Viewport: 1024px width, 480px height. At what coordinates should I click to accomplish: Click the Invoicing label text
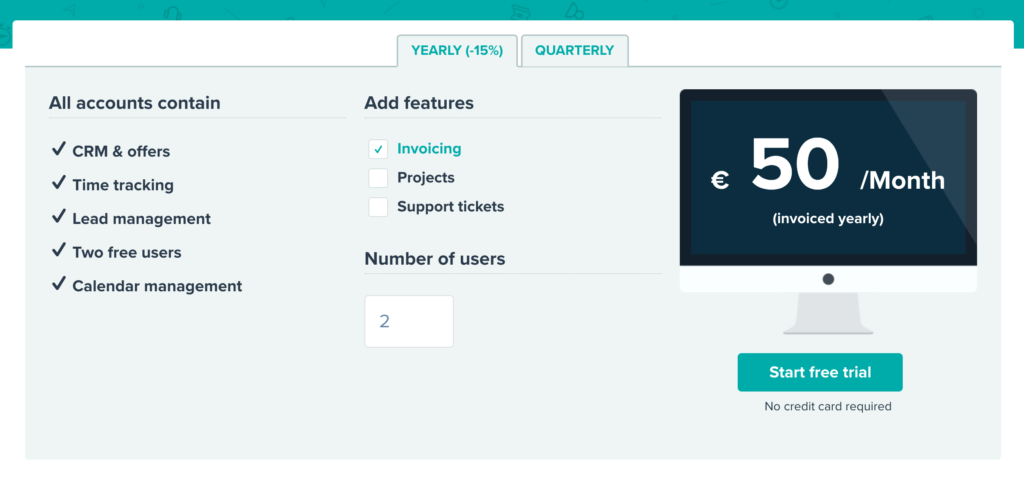click(x=429, y=148)
